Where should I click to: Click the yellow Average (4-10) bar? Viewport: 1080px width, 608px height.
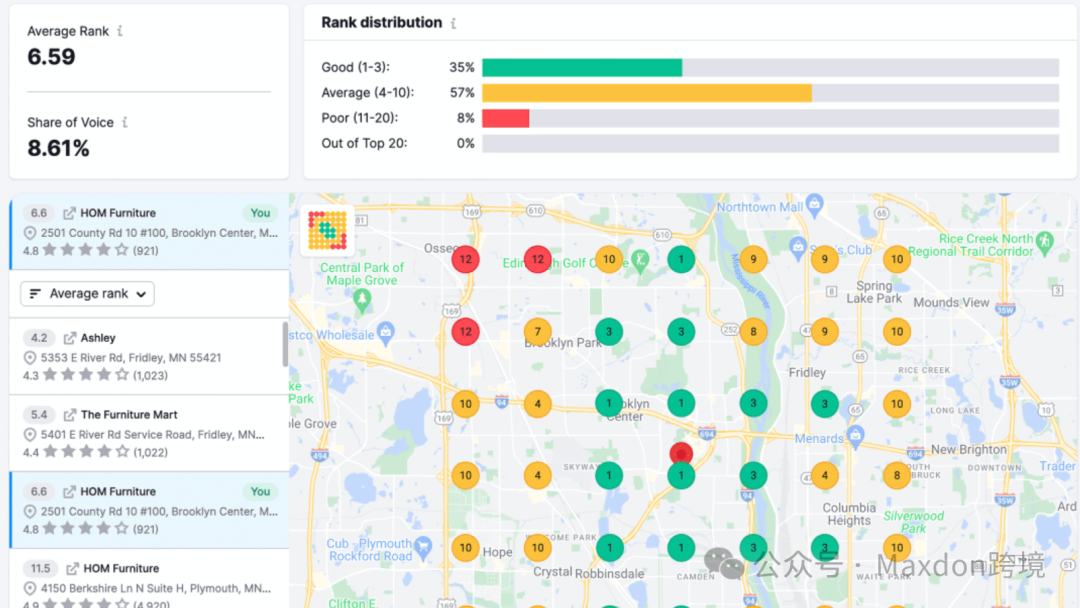pos(647,93)
